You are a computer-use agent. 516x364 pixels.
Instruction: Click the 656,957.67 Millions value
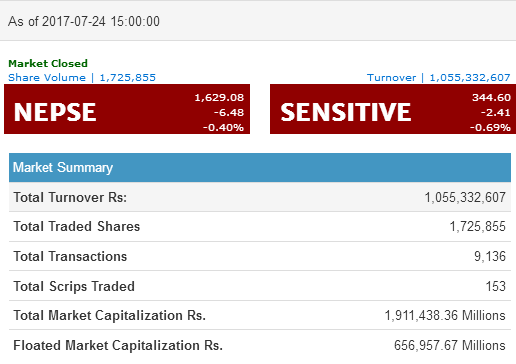tap(450, 345)
